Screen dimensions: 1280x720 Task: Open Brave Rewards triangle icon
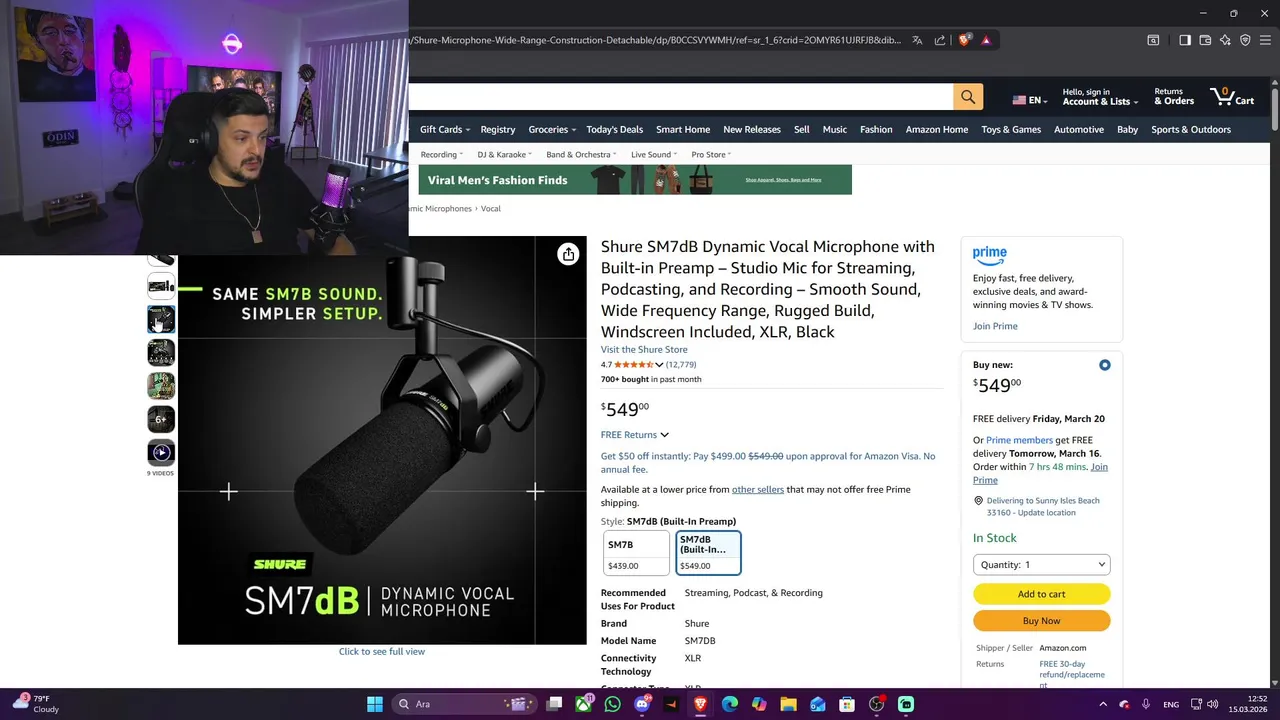986,40
